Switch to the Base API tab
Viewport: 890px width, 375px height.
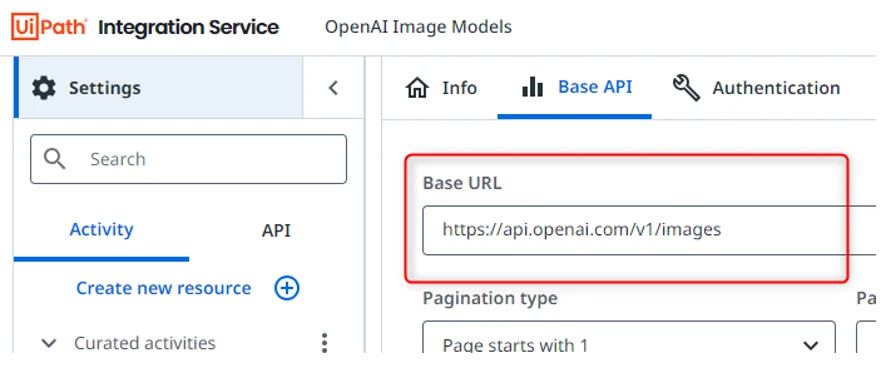click(x=574, y=87)
